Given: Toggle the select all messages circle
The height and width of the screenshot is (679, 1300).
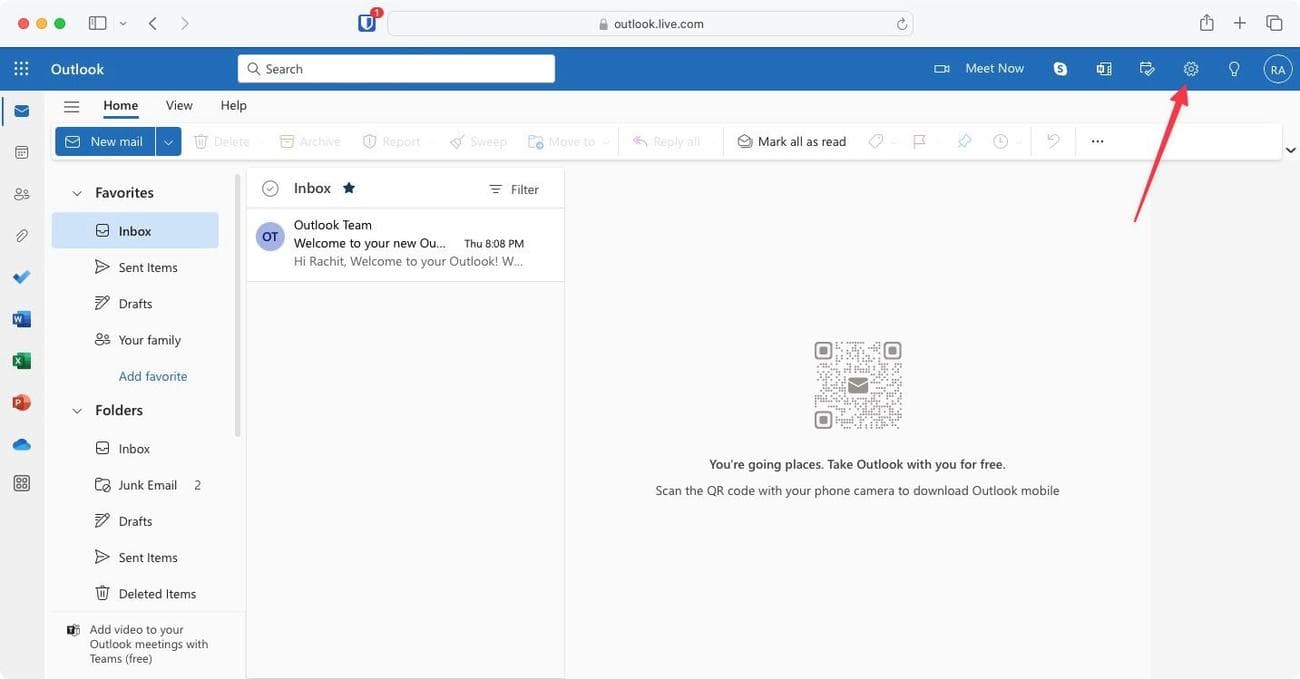Looking at the screenshot, I should 270,188.
